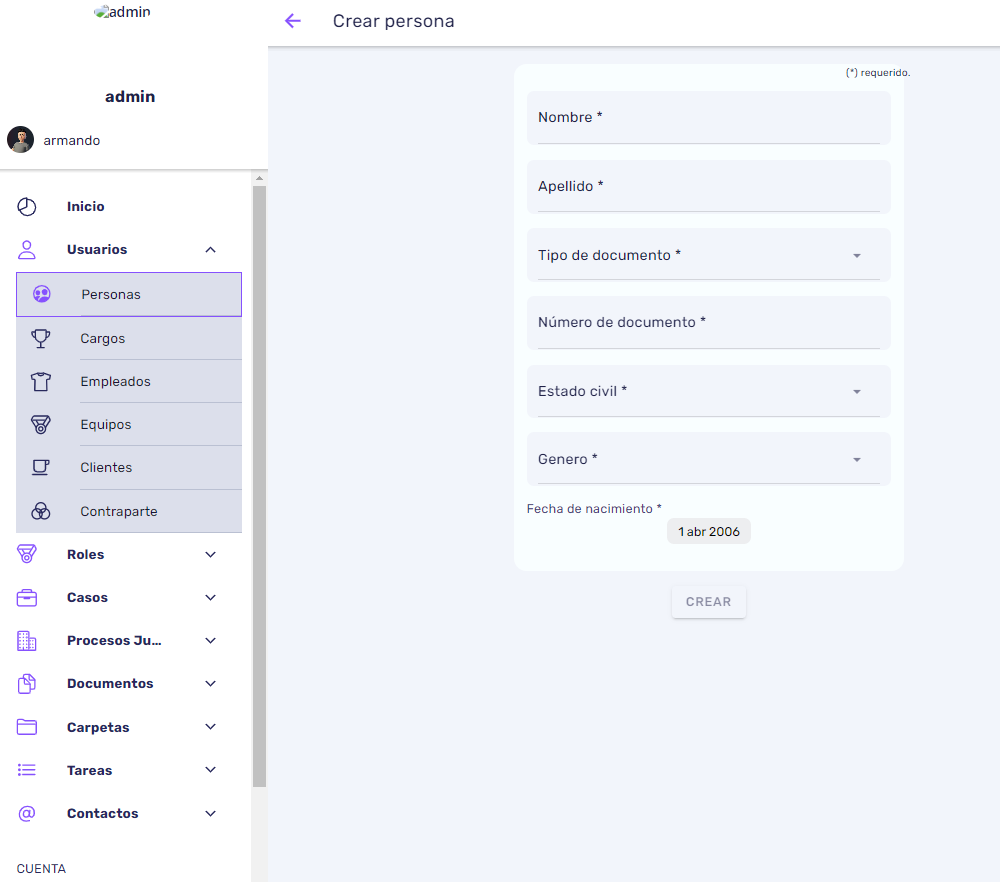Focus the Apellido input field
This screenshot has height=882, width=1000.
[x=709, y=186]
